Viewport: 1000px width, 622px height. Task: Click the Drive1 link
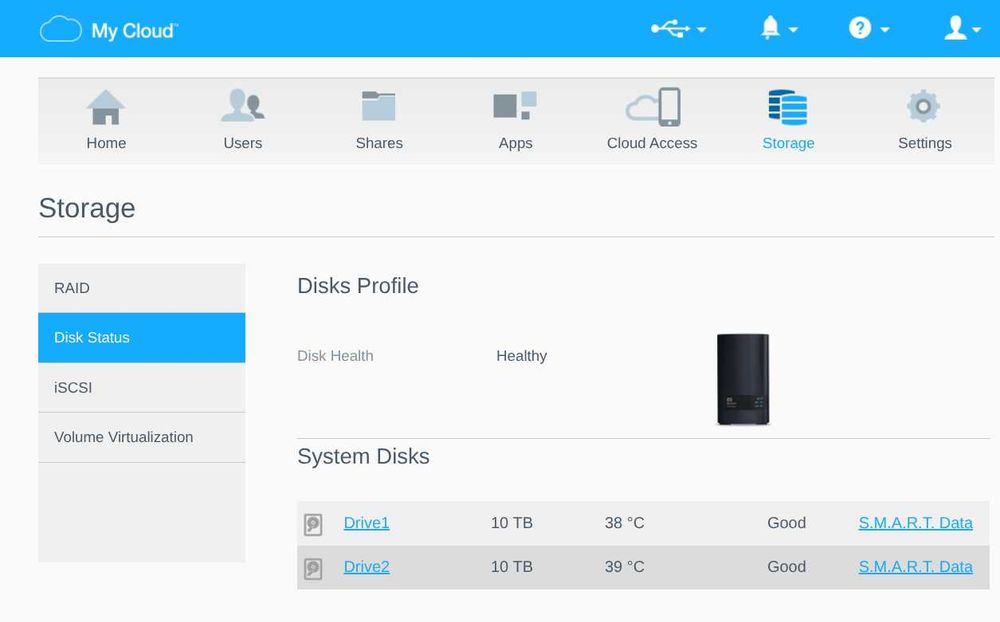(x=366, y=522)
